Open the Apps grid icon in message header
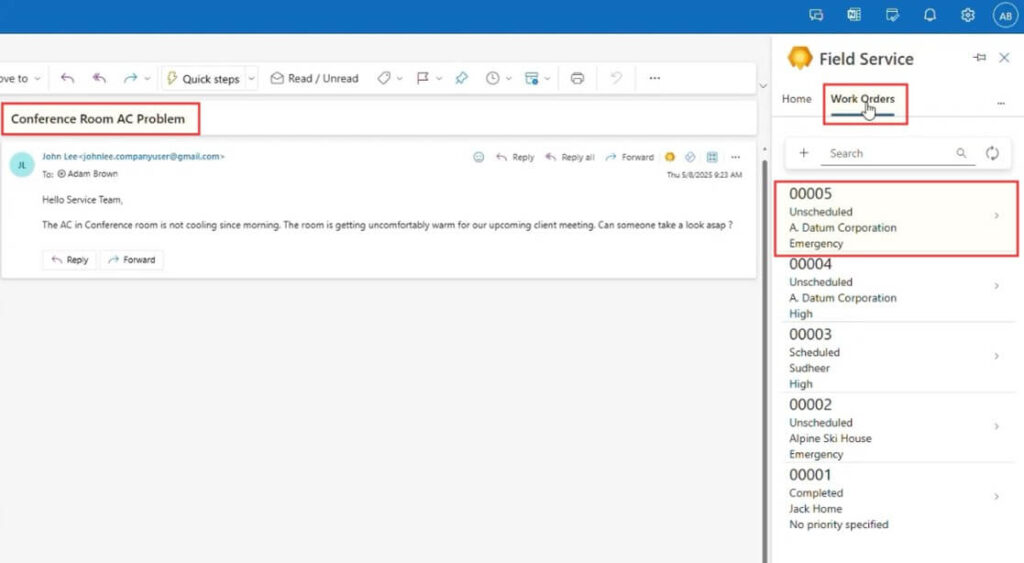Viewport: 1024px width, 563px height. (x=712, y=157)
